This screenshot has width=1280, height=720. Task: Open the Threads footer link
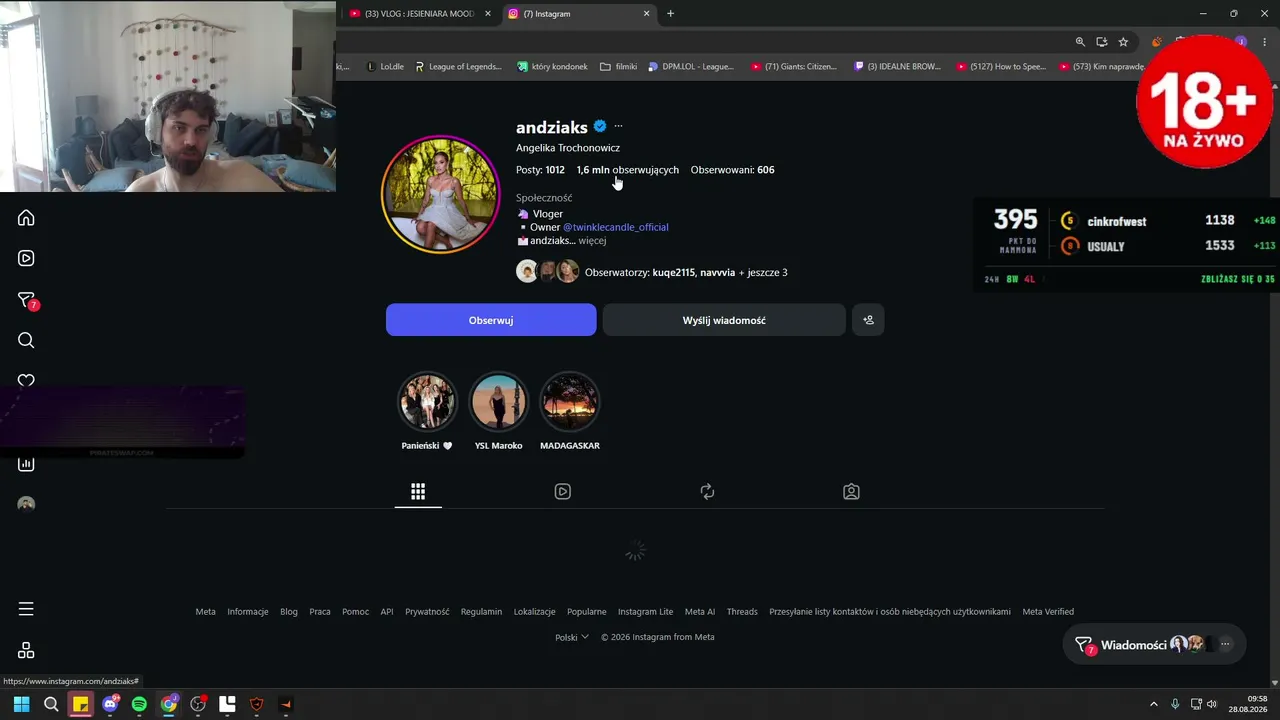click(x=742, y=612)
